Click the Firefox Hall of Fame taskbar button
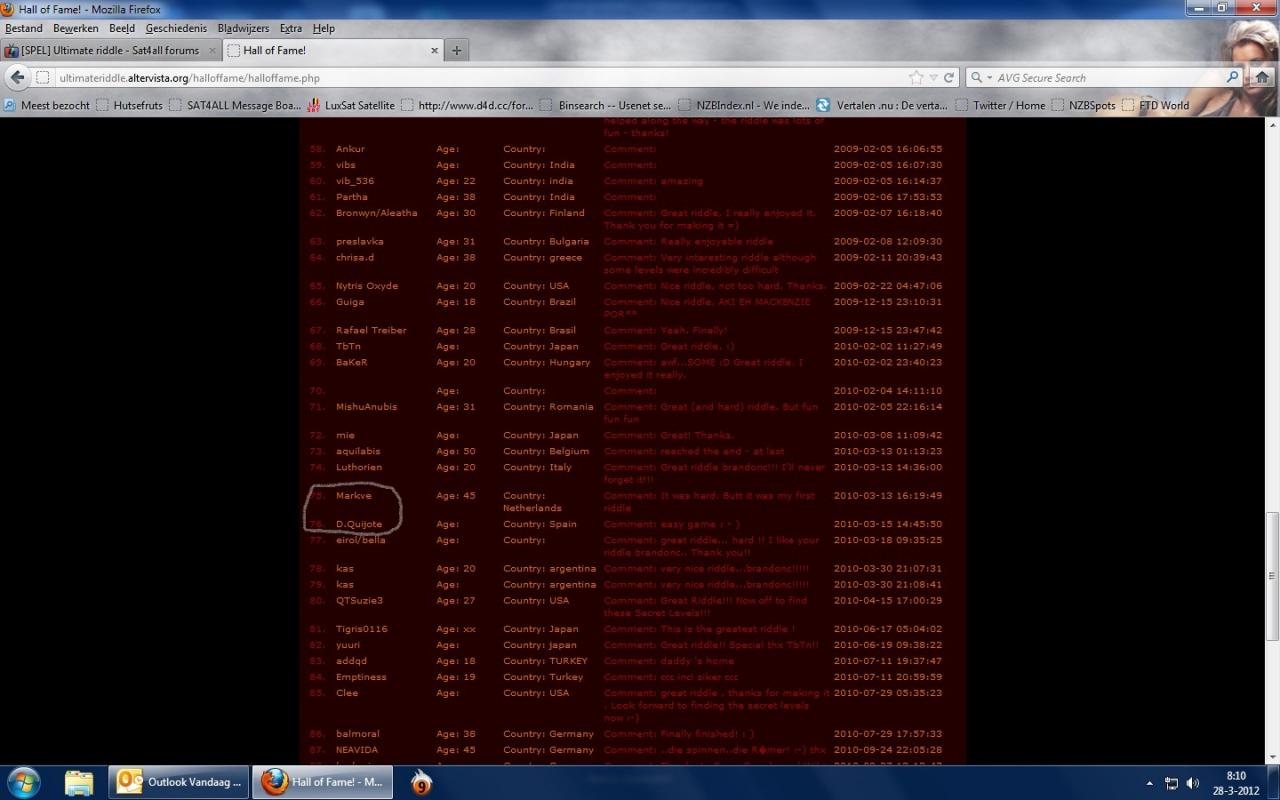1280x800 pixels. (x=323, y=782)
